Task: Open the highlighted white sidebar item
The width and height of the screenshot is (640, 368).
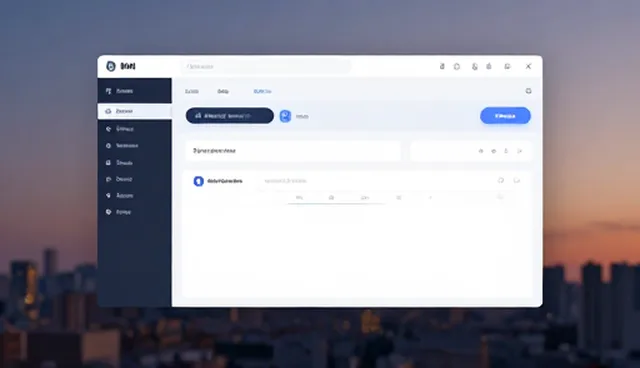Action: [135, 111]
